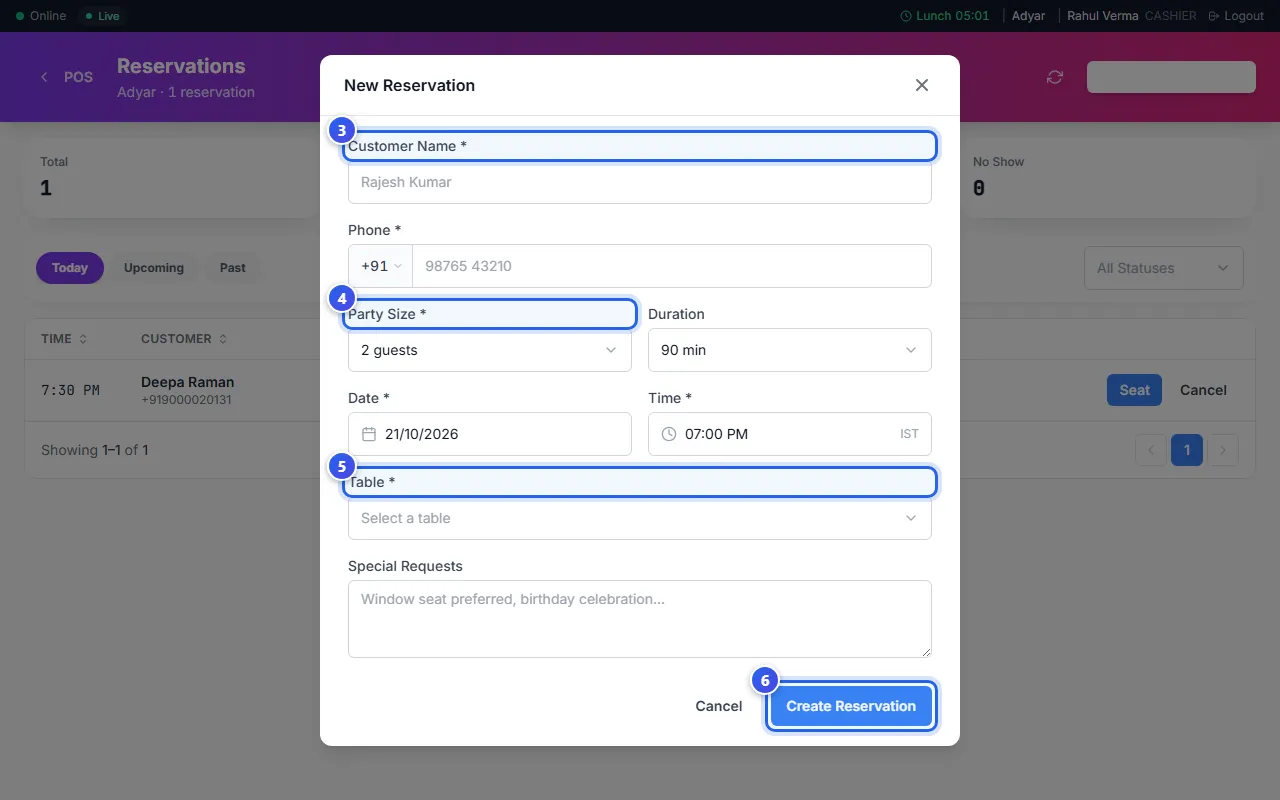Screen dimensions: 1280x800
Task: Click the Customer Name input field
Action: (x=640, y=182)
